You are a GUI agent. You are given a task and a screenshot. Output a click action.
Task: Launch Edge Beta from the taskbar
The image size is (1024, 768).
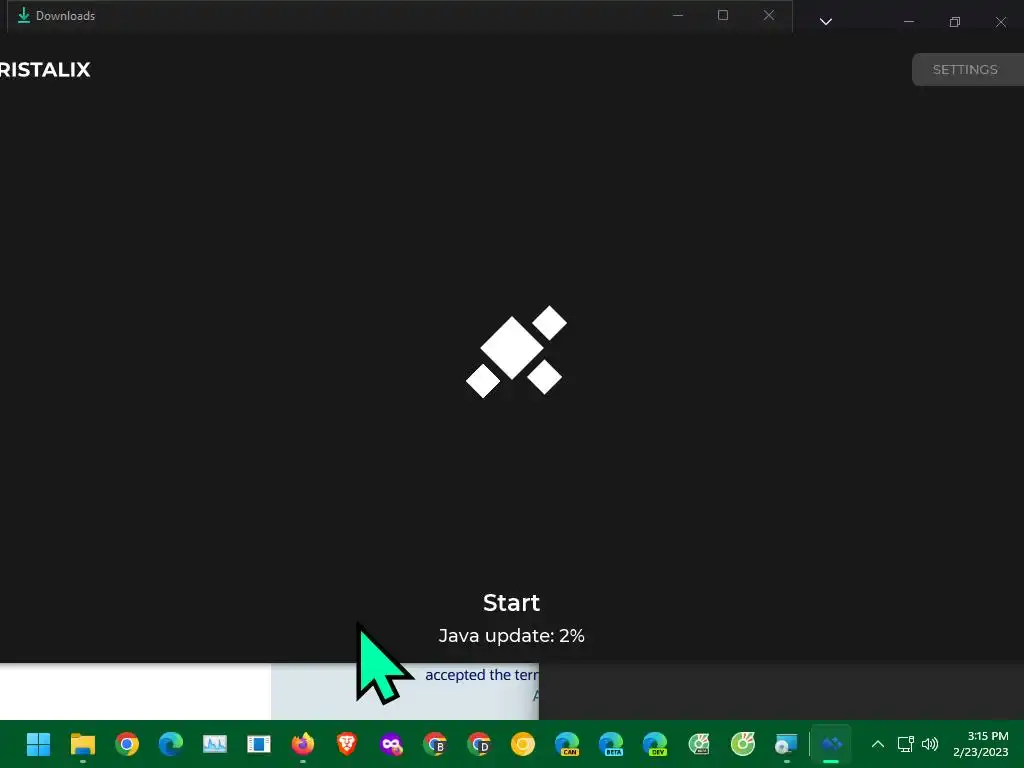click(611, 744)
